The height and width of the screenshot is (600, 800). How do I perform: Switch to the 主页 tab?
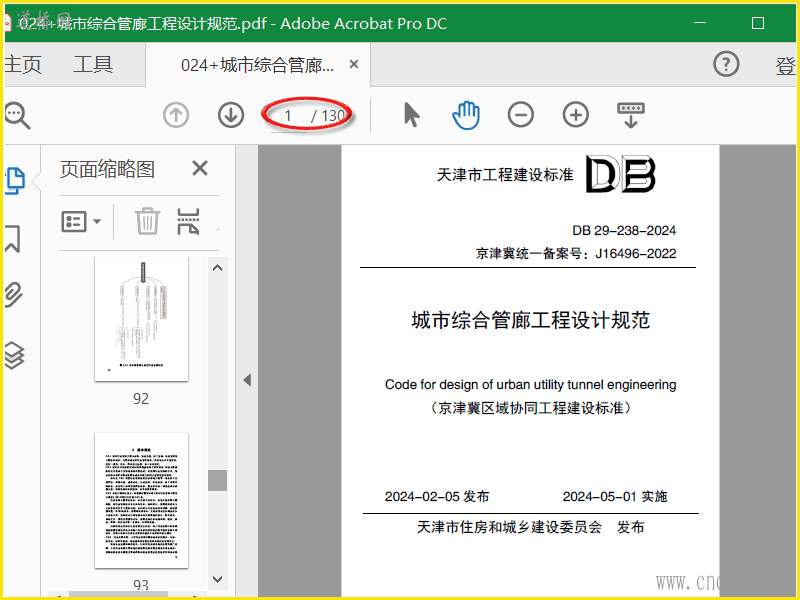pyautogui.click(x=22, y=65)
